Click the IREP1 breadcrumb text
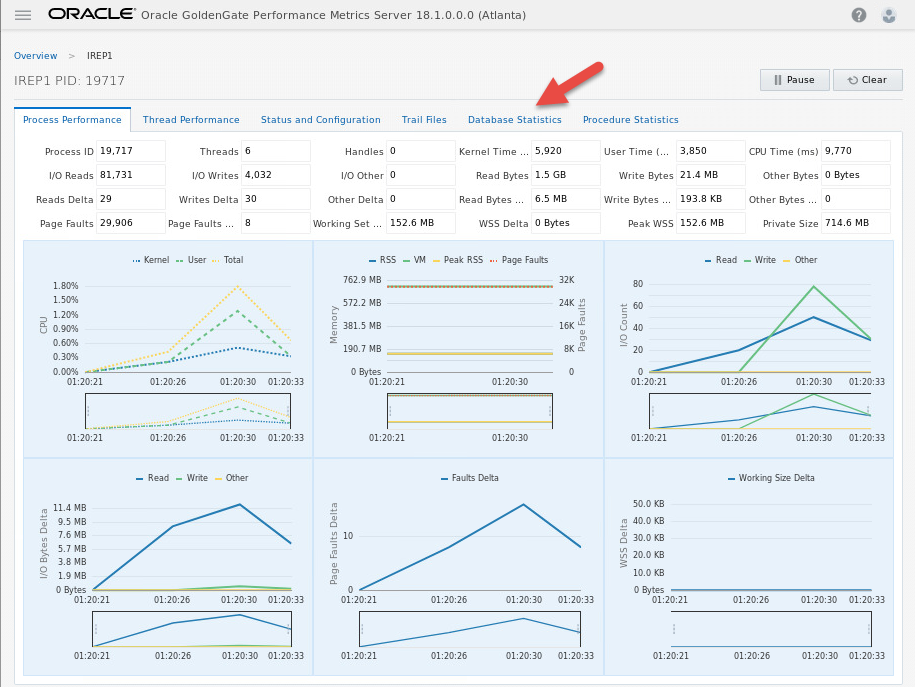The width and height of the screenshot is (915, 687). pos(99,55)
